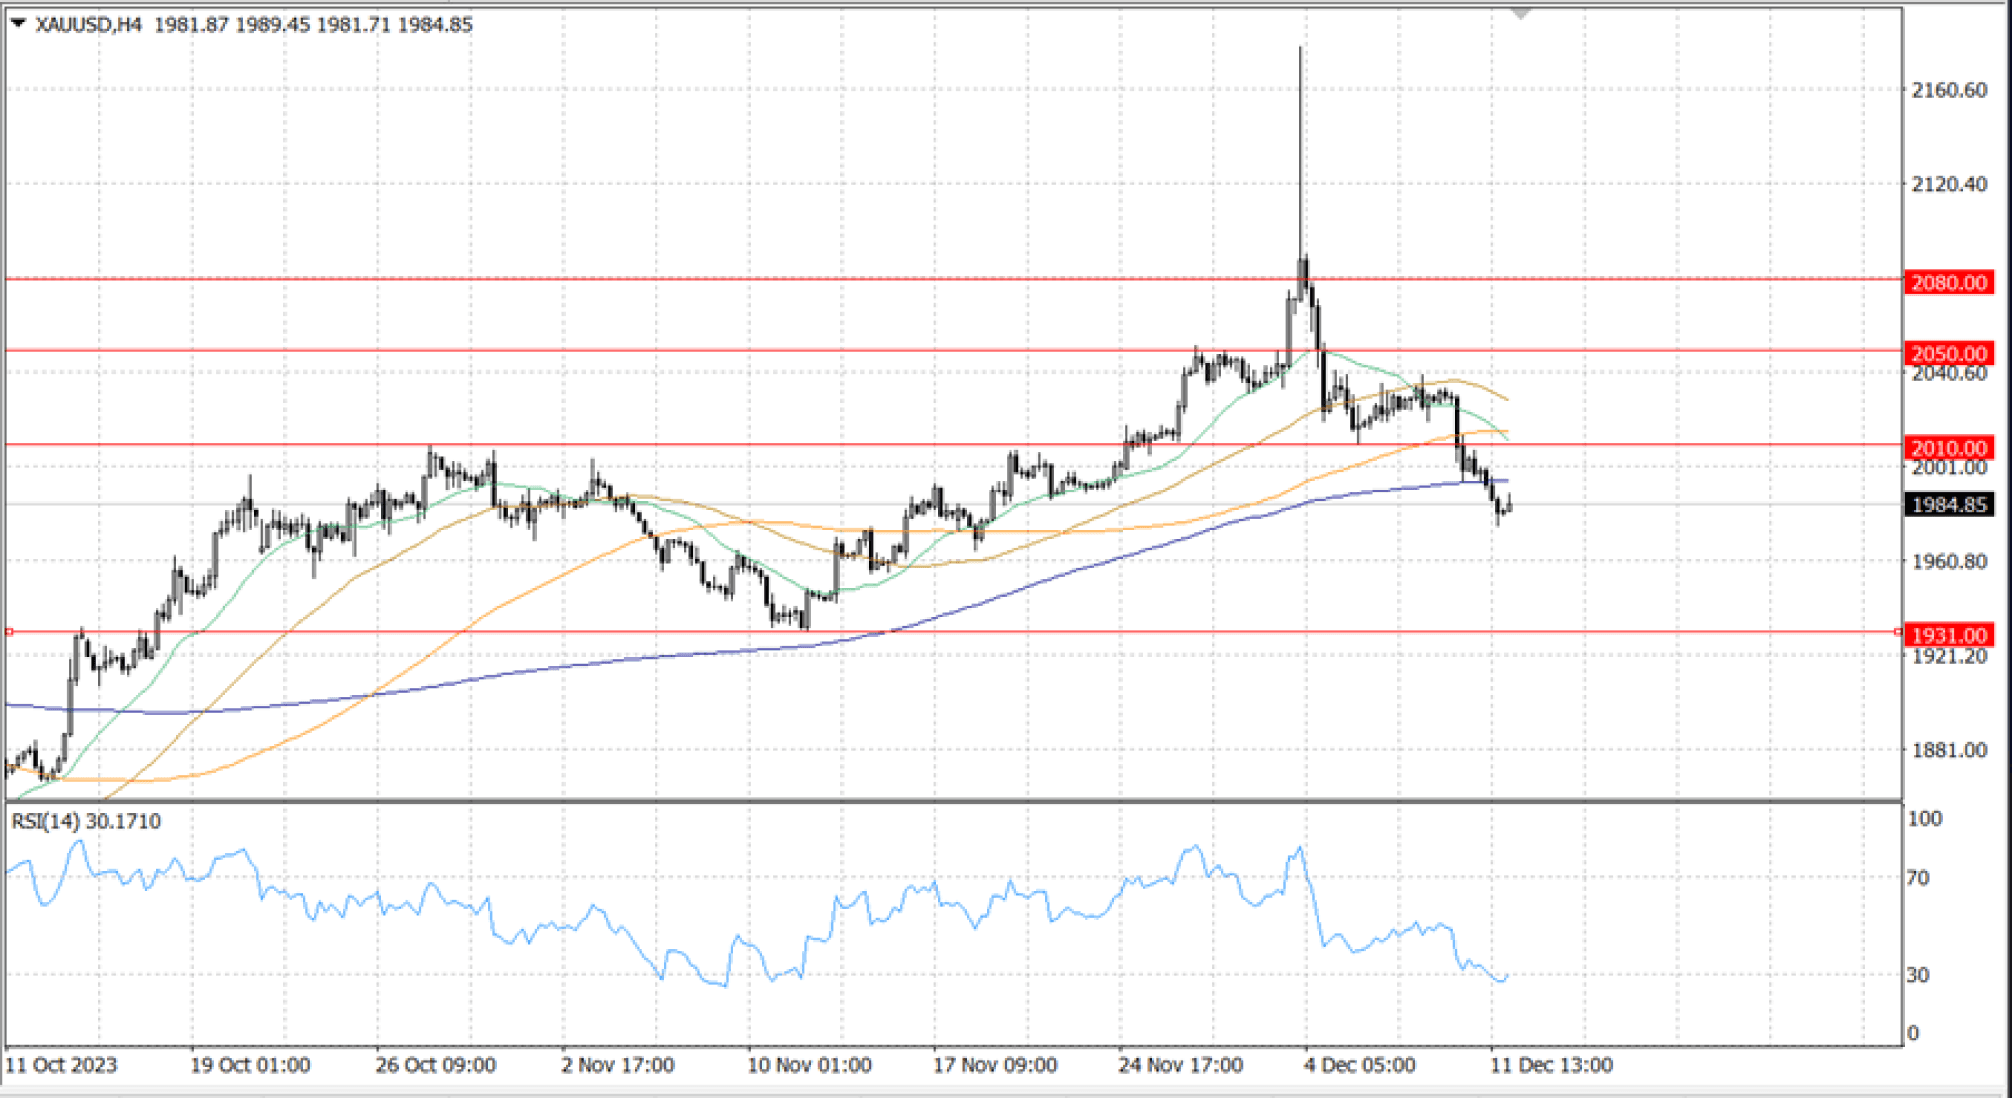The width and height of the screenshot is (2012, 1098).
Task: Click left anchor square of 1931.00 line
Action: tap(9, 631)
